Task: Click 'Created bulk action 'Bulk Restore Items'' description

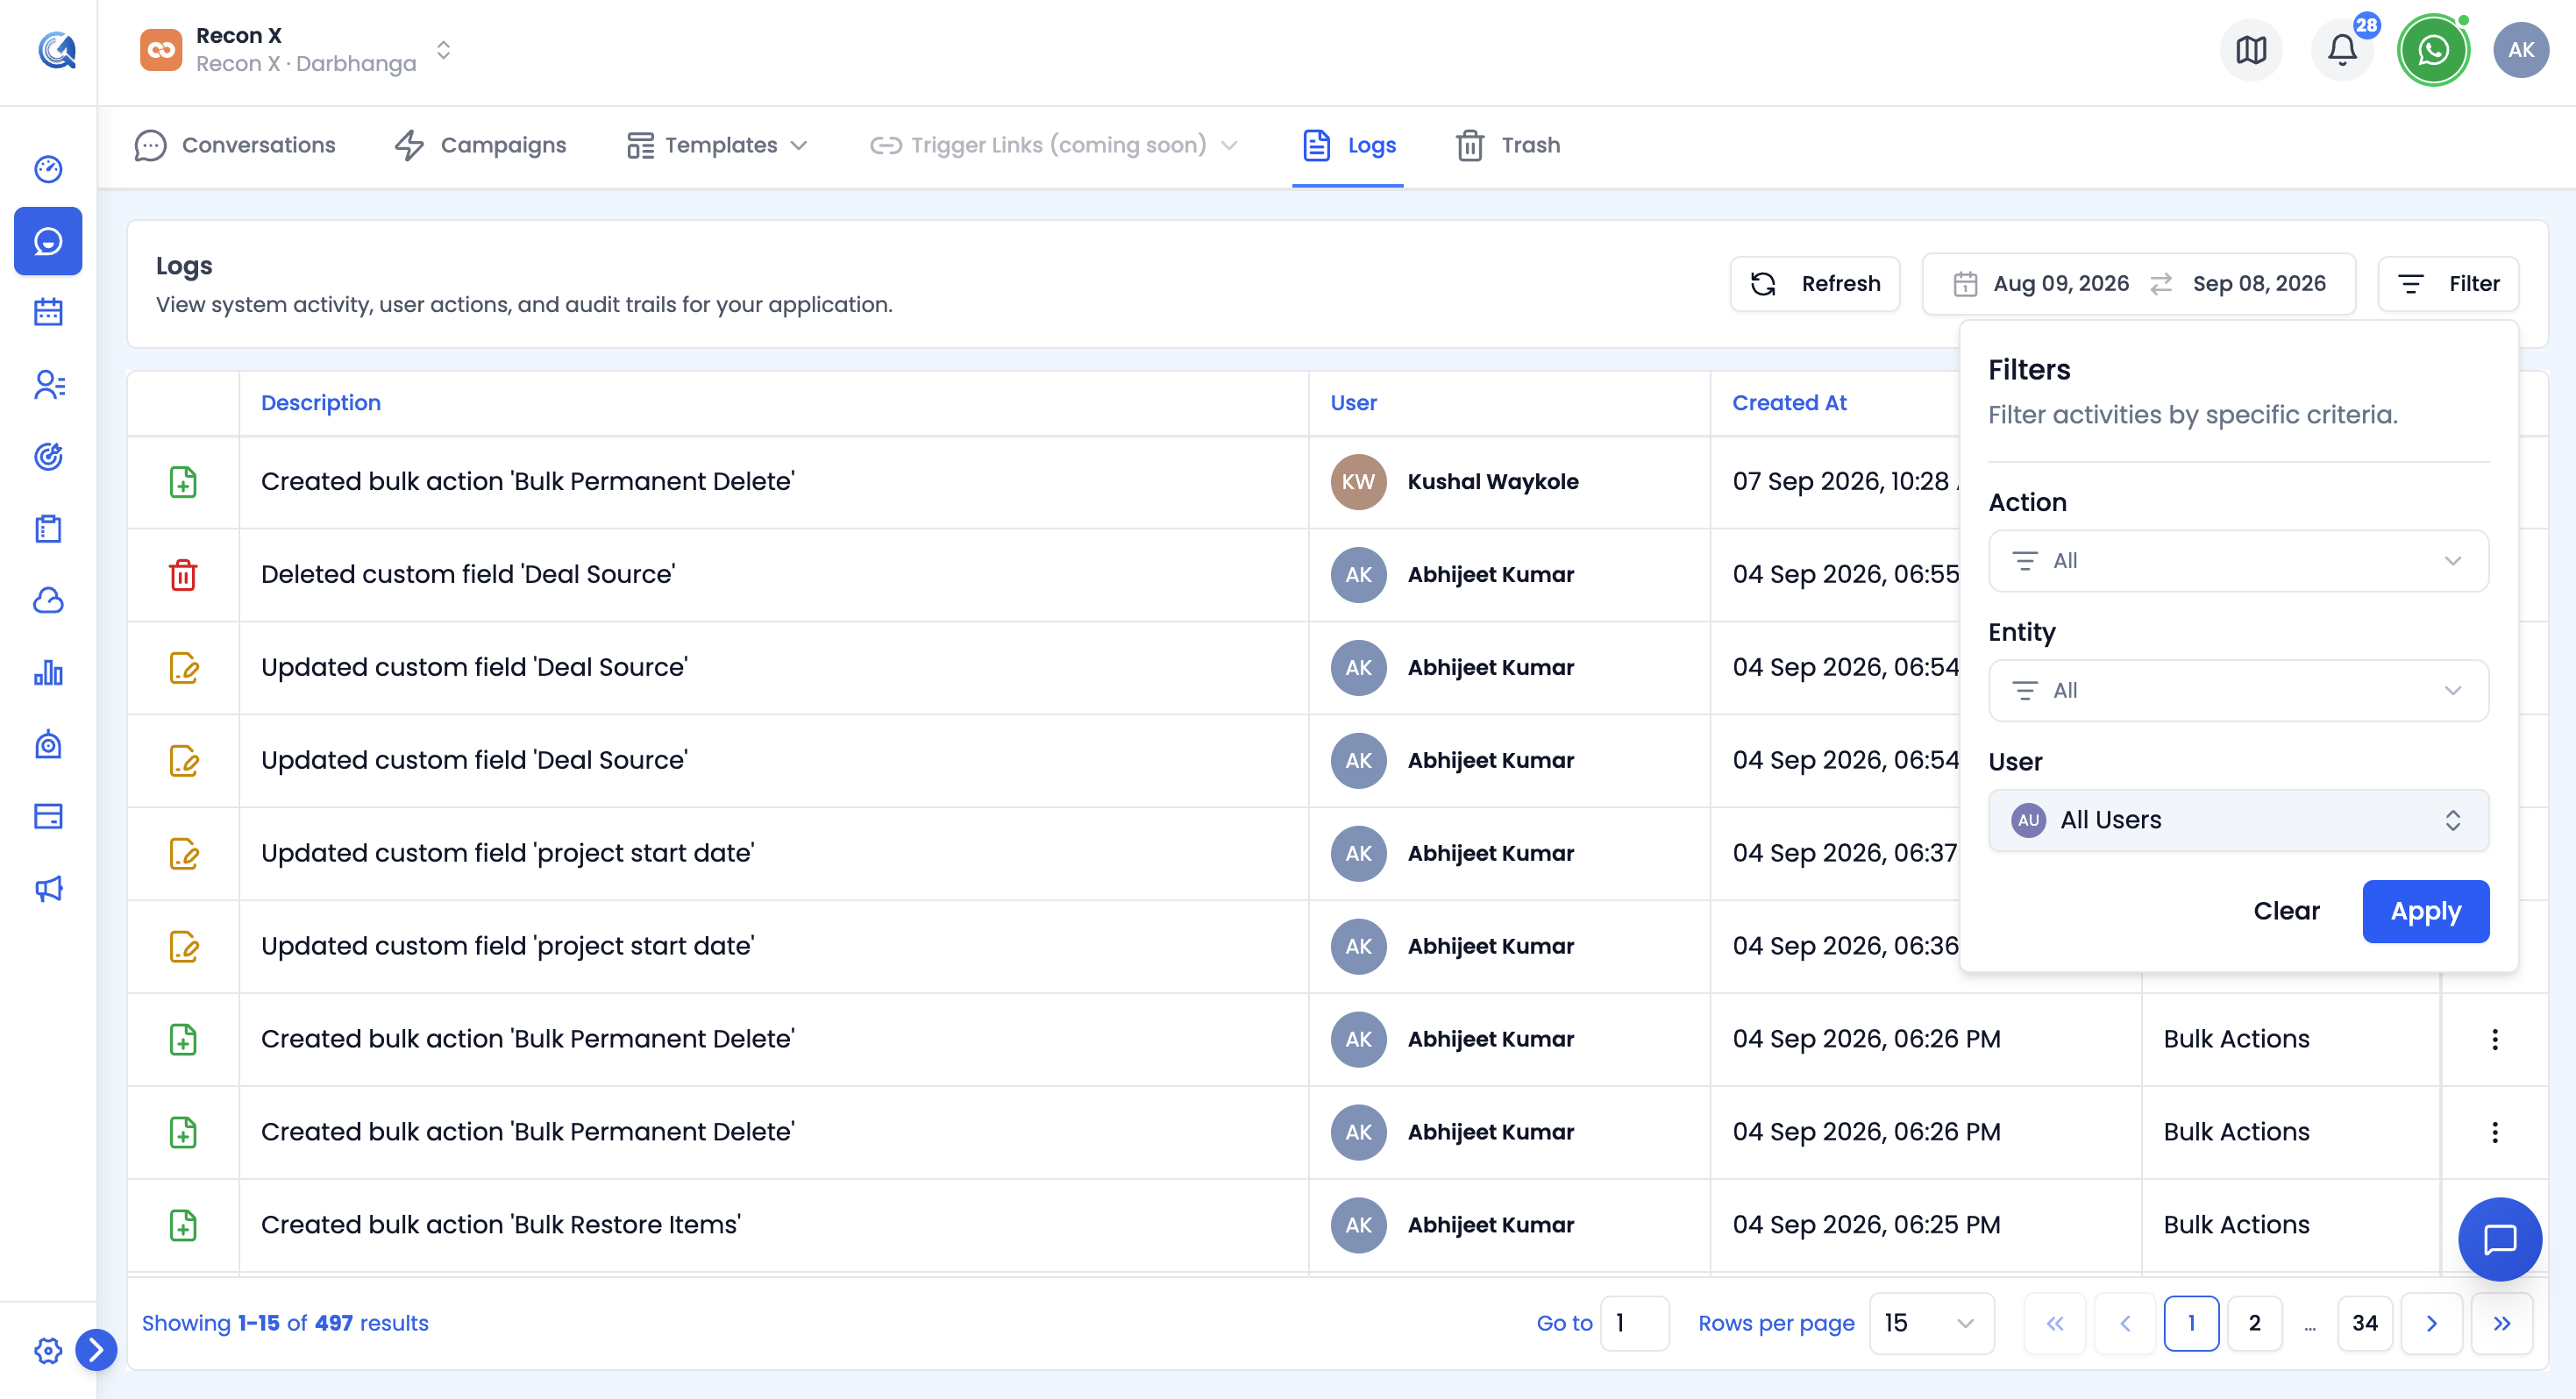Action: 501,1225
